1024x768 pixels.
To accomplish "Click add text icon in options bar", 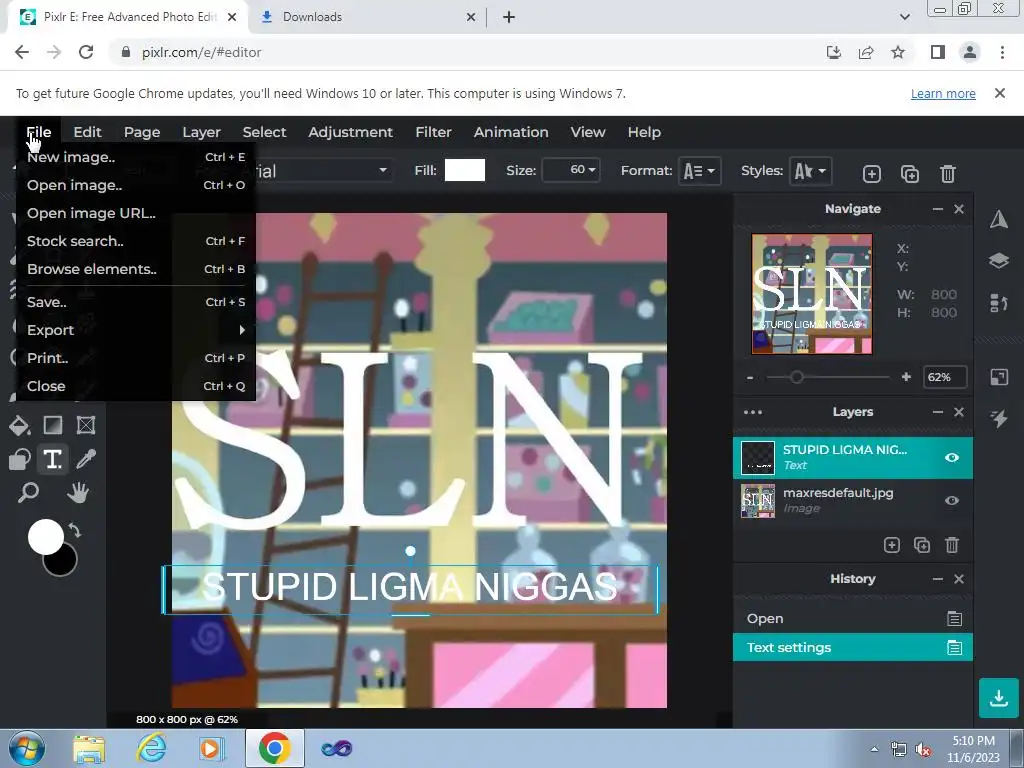I will coord(872,174).
